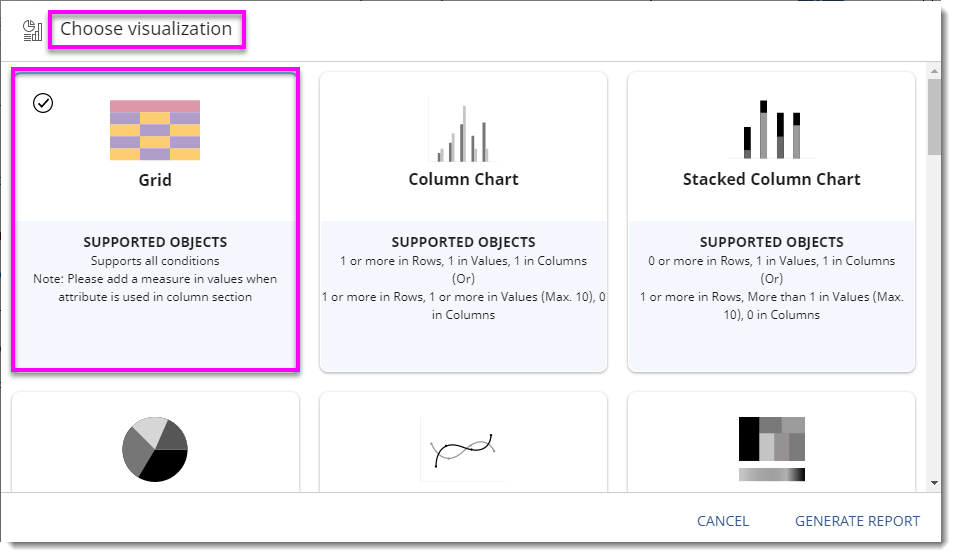Select the Column Chart icon

tap(463, 130)
